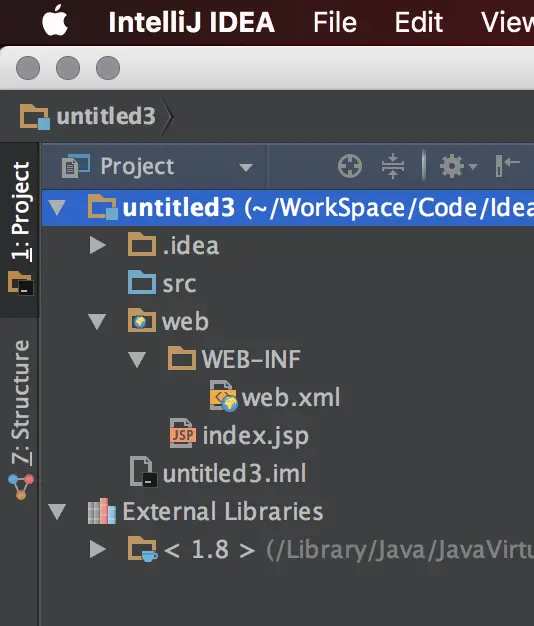This screenshot has height=626, width=534.
Task: Click the web.xml deployment descriptor icon
Action: [223, 396]
